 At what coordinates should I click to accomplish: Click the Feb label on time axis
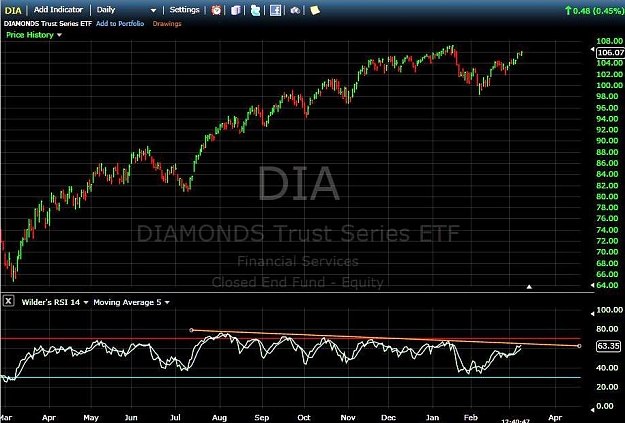click(x=471, y=418)
